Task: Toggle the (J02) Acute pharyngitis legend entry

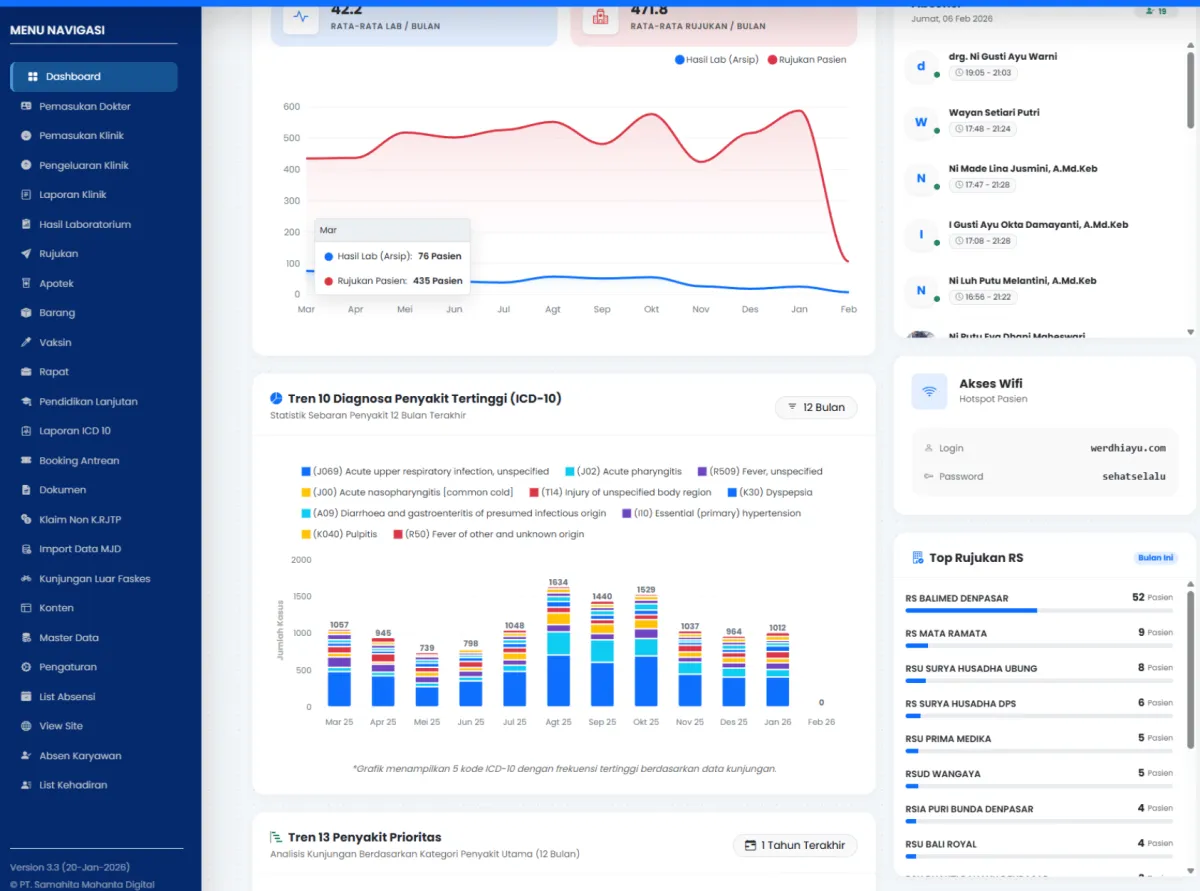Action: 624,472
